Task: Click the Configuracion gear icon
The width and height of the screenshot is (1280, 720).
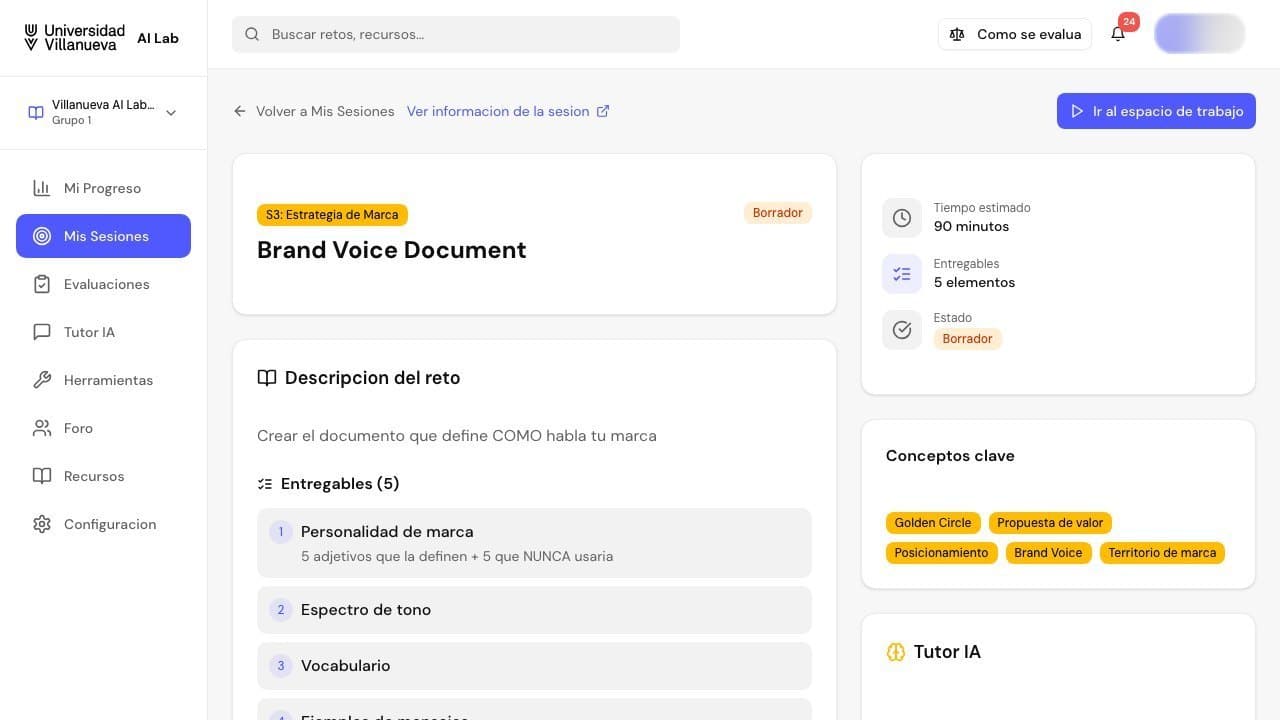Action: tap(42, 524)
